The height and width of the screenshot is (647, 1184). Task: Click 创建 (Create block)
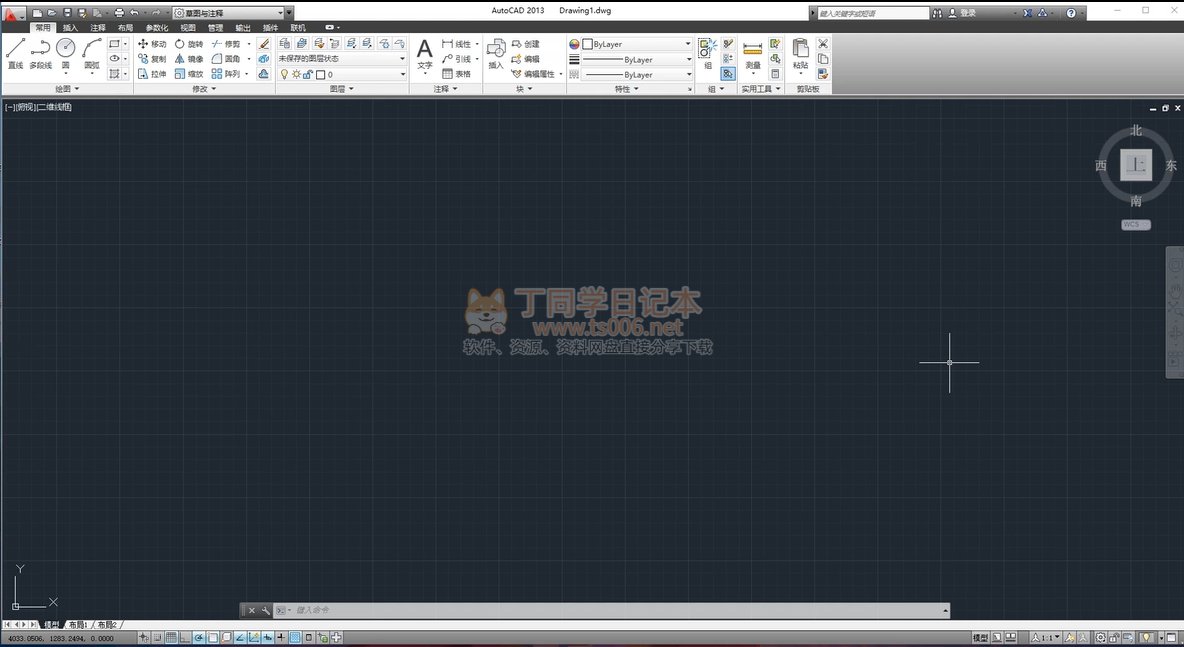(526, 44)
